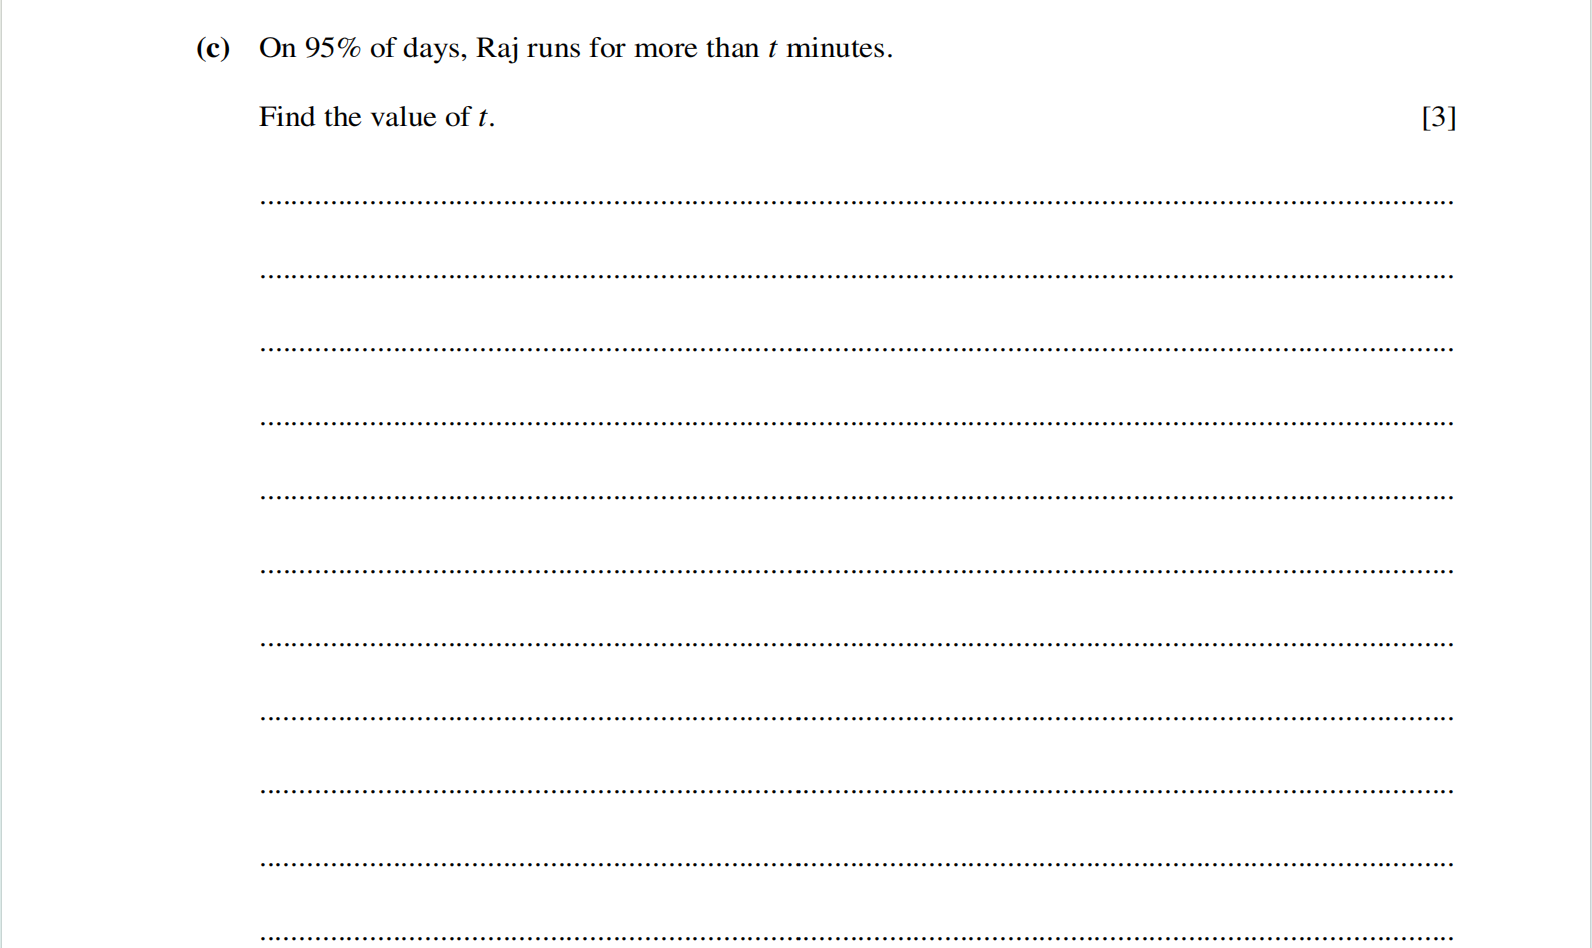Click the ninth dotted answer line
The width and height of the screenshot is (1592, 948).
click(856, 791)
